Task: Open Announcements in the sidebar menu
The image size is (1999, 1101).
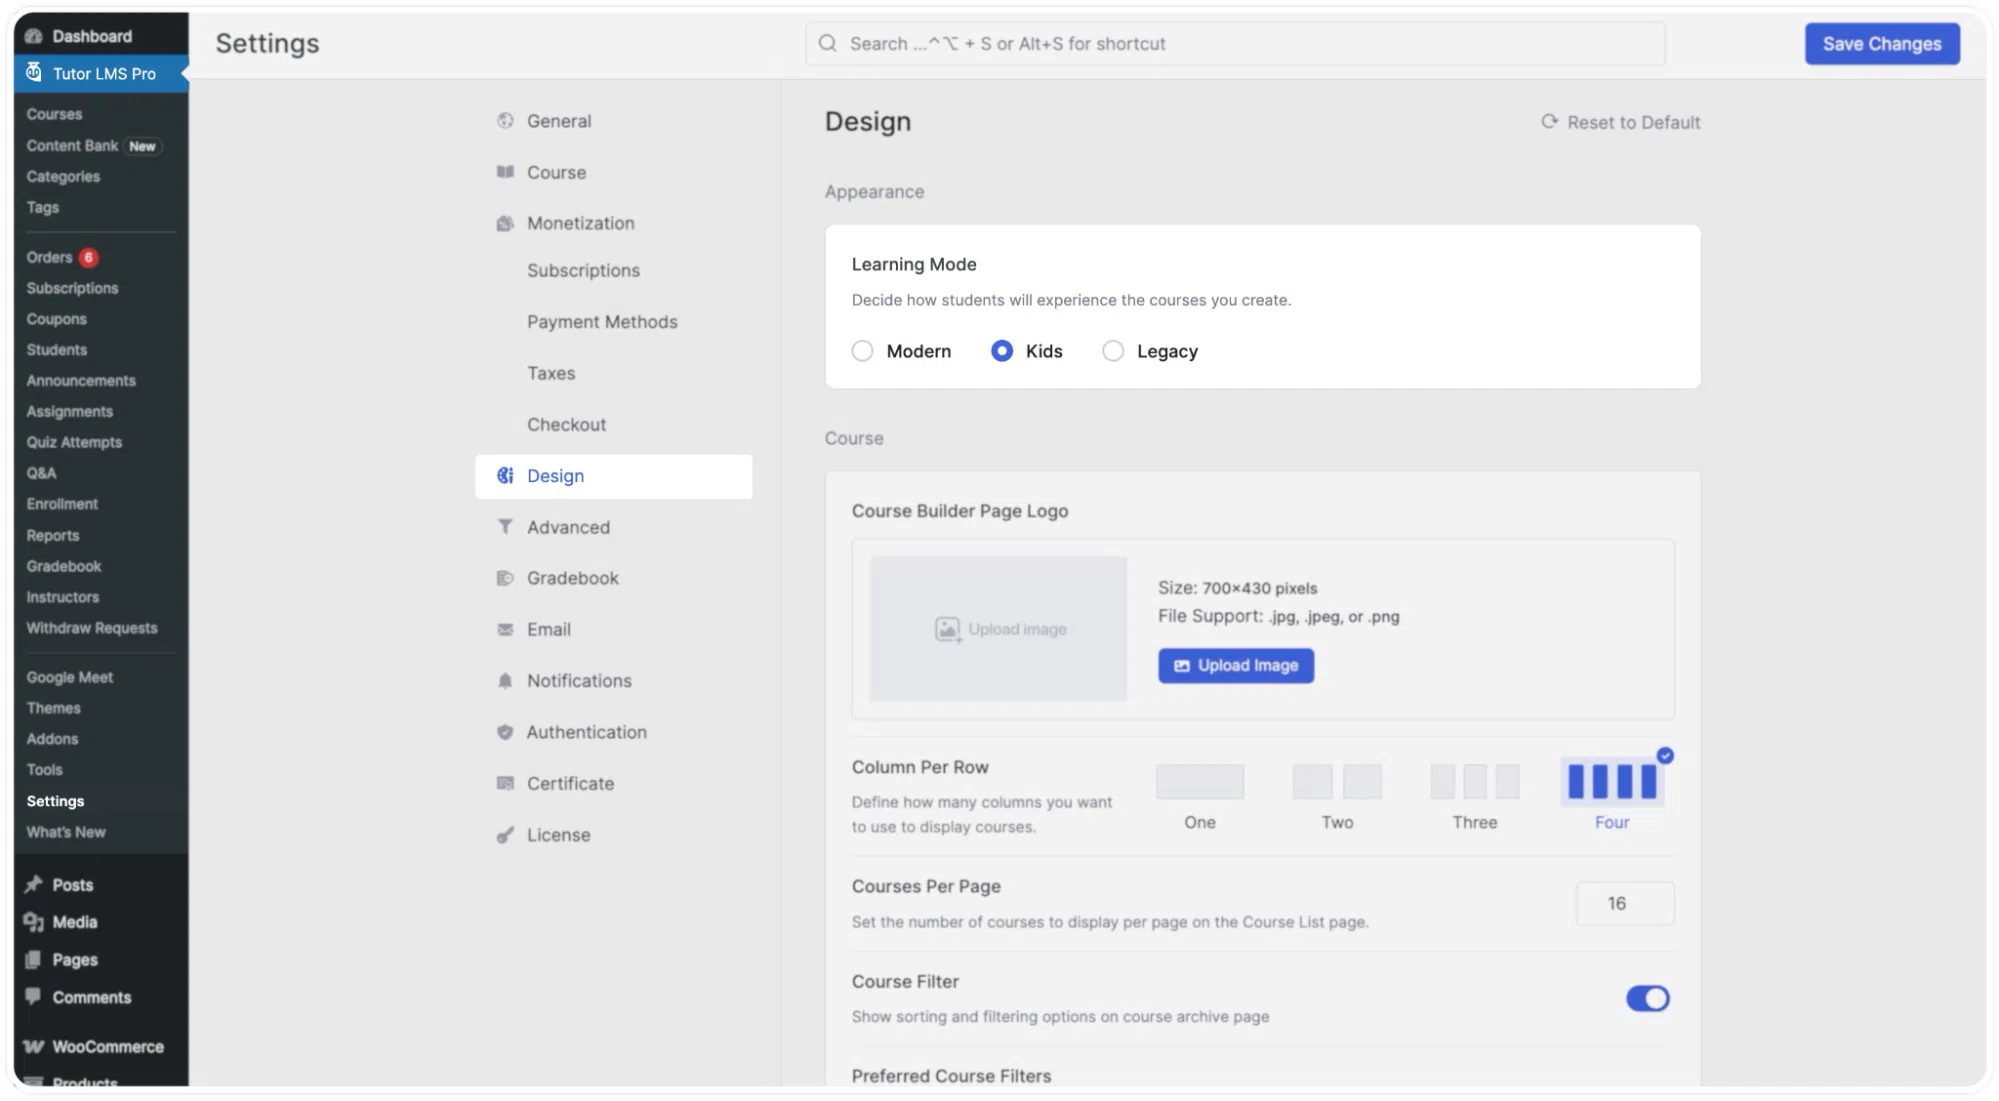Action: (81, 381)
